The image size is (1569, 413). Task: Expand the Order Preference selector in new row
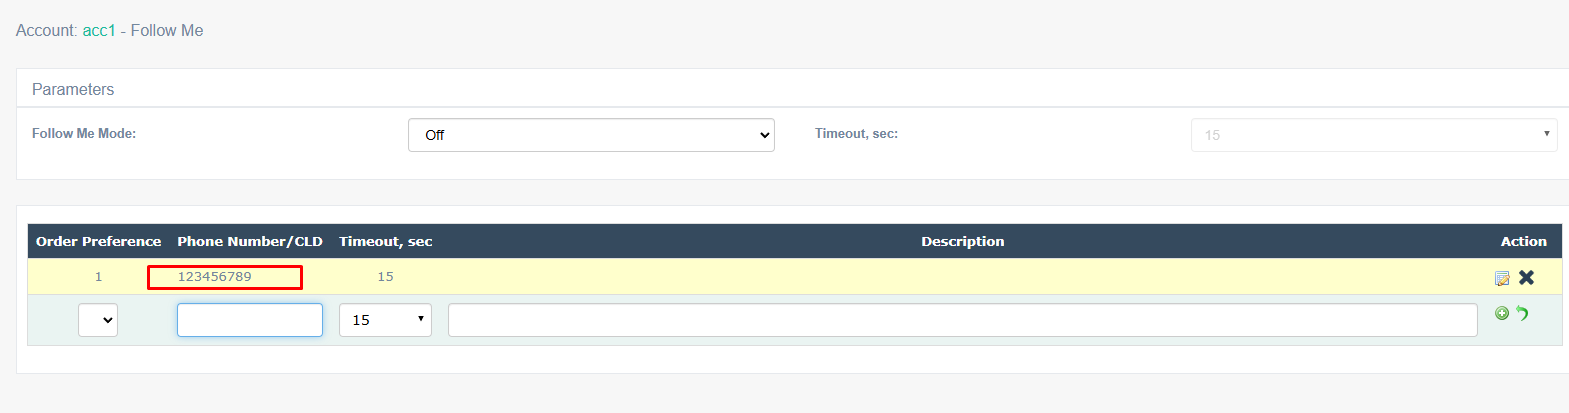click(x=98, y=320)
